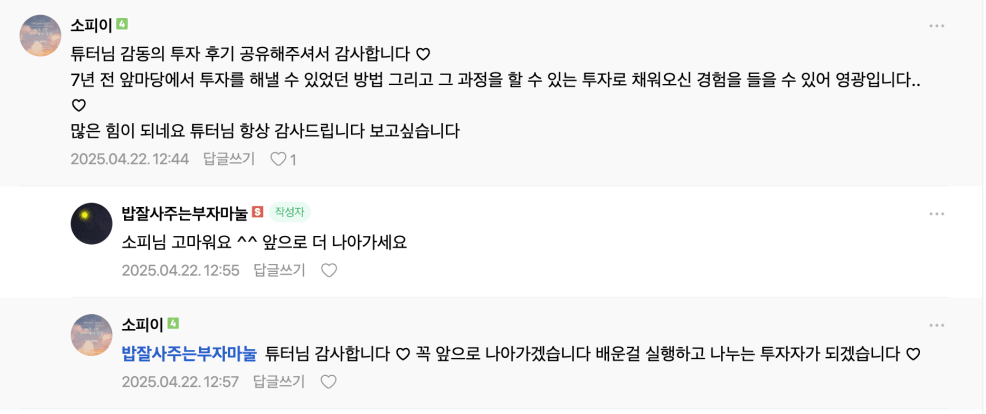
Task: Click the green badge on the 12:57 reply
Action: pyautogui.click(x=173, y=324)
